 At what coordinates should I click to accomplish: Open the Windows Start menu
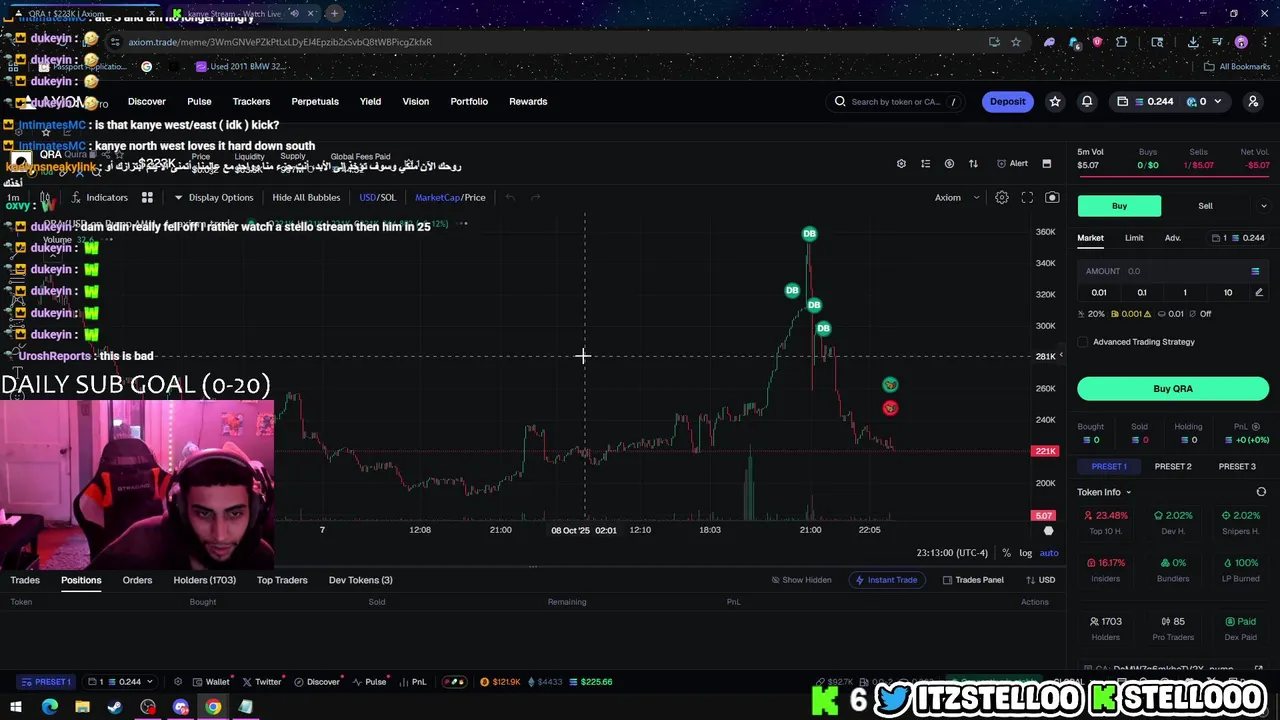(16, 707)
